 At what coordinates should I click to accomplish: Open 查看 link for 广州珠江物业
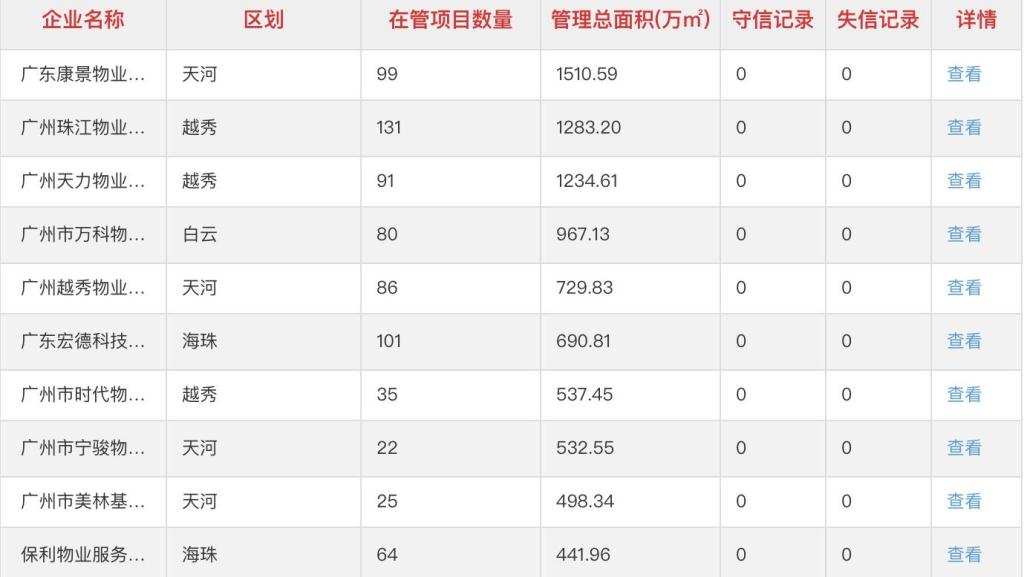(x=964, y=128)
